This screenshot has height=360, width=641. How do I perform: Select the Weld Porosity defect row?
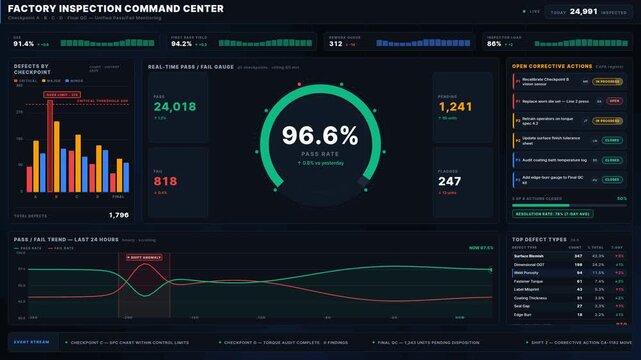[x=568, y=273]
